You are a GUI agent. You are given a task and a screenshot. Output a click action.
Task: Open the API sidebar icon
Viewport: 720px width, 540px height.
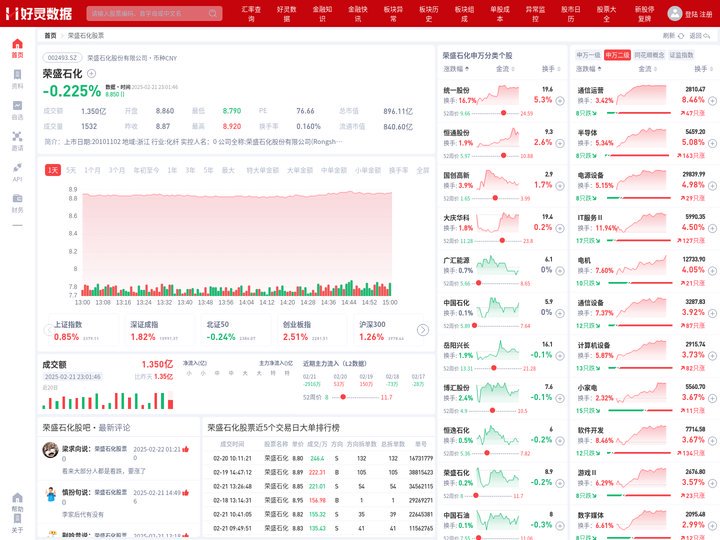coord(17,167)
